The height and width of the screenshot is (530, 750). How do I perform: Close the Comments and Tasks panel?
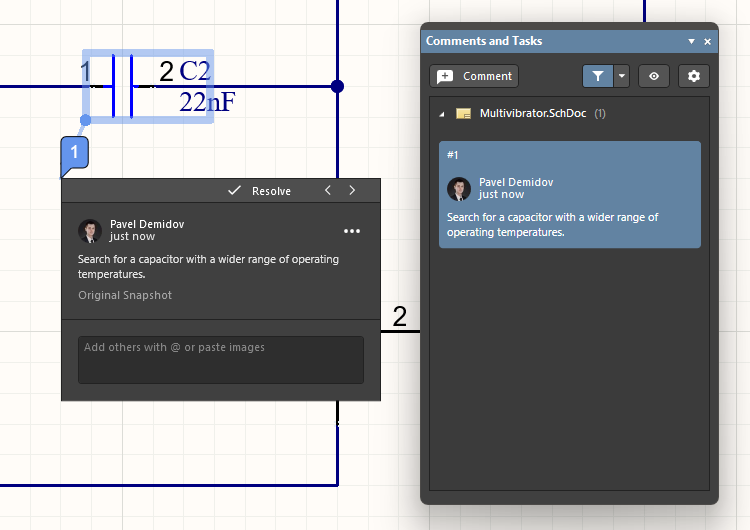click(x=707, y=42)
